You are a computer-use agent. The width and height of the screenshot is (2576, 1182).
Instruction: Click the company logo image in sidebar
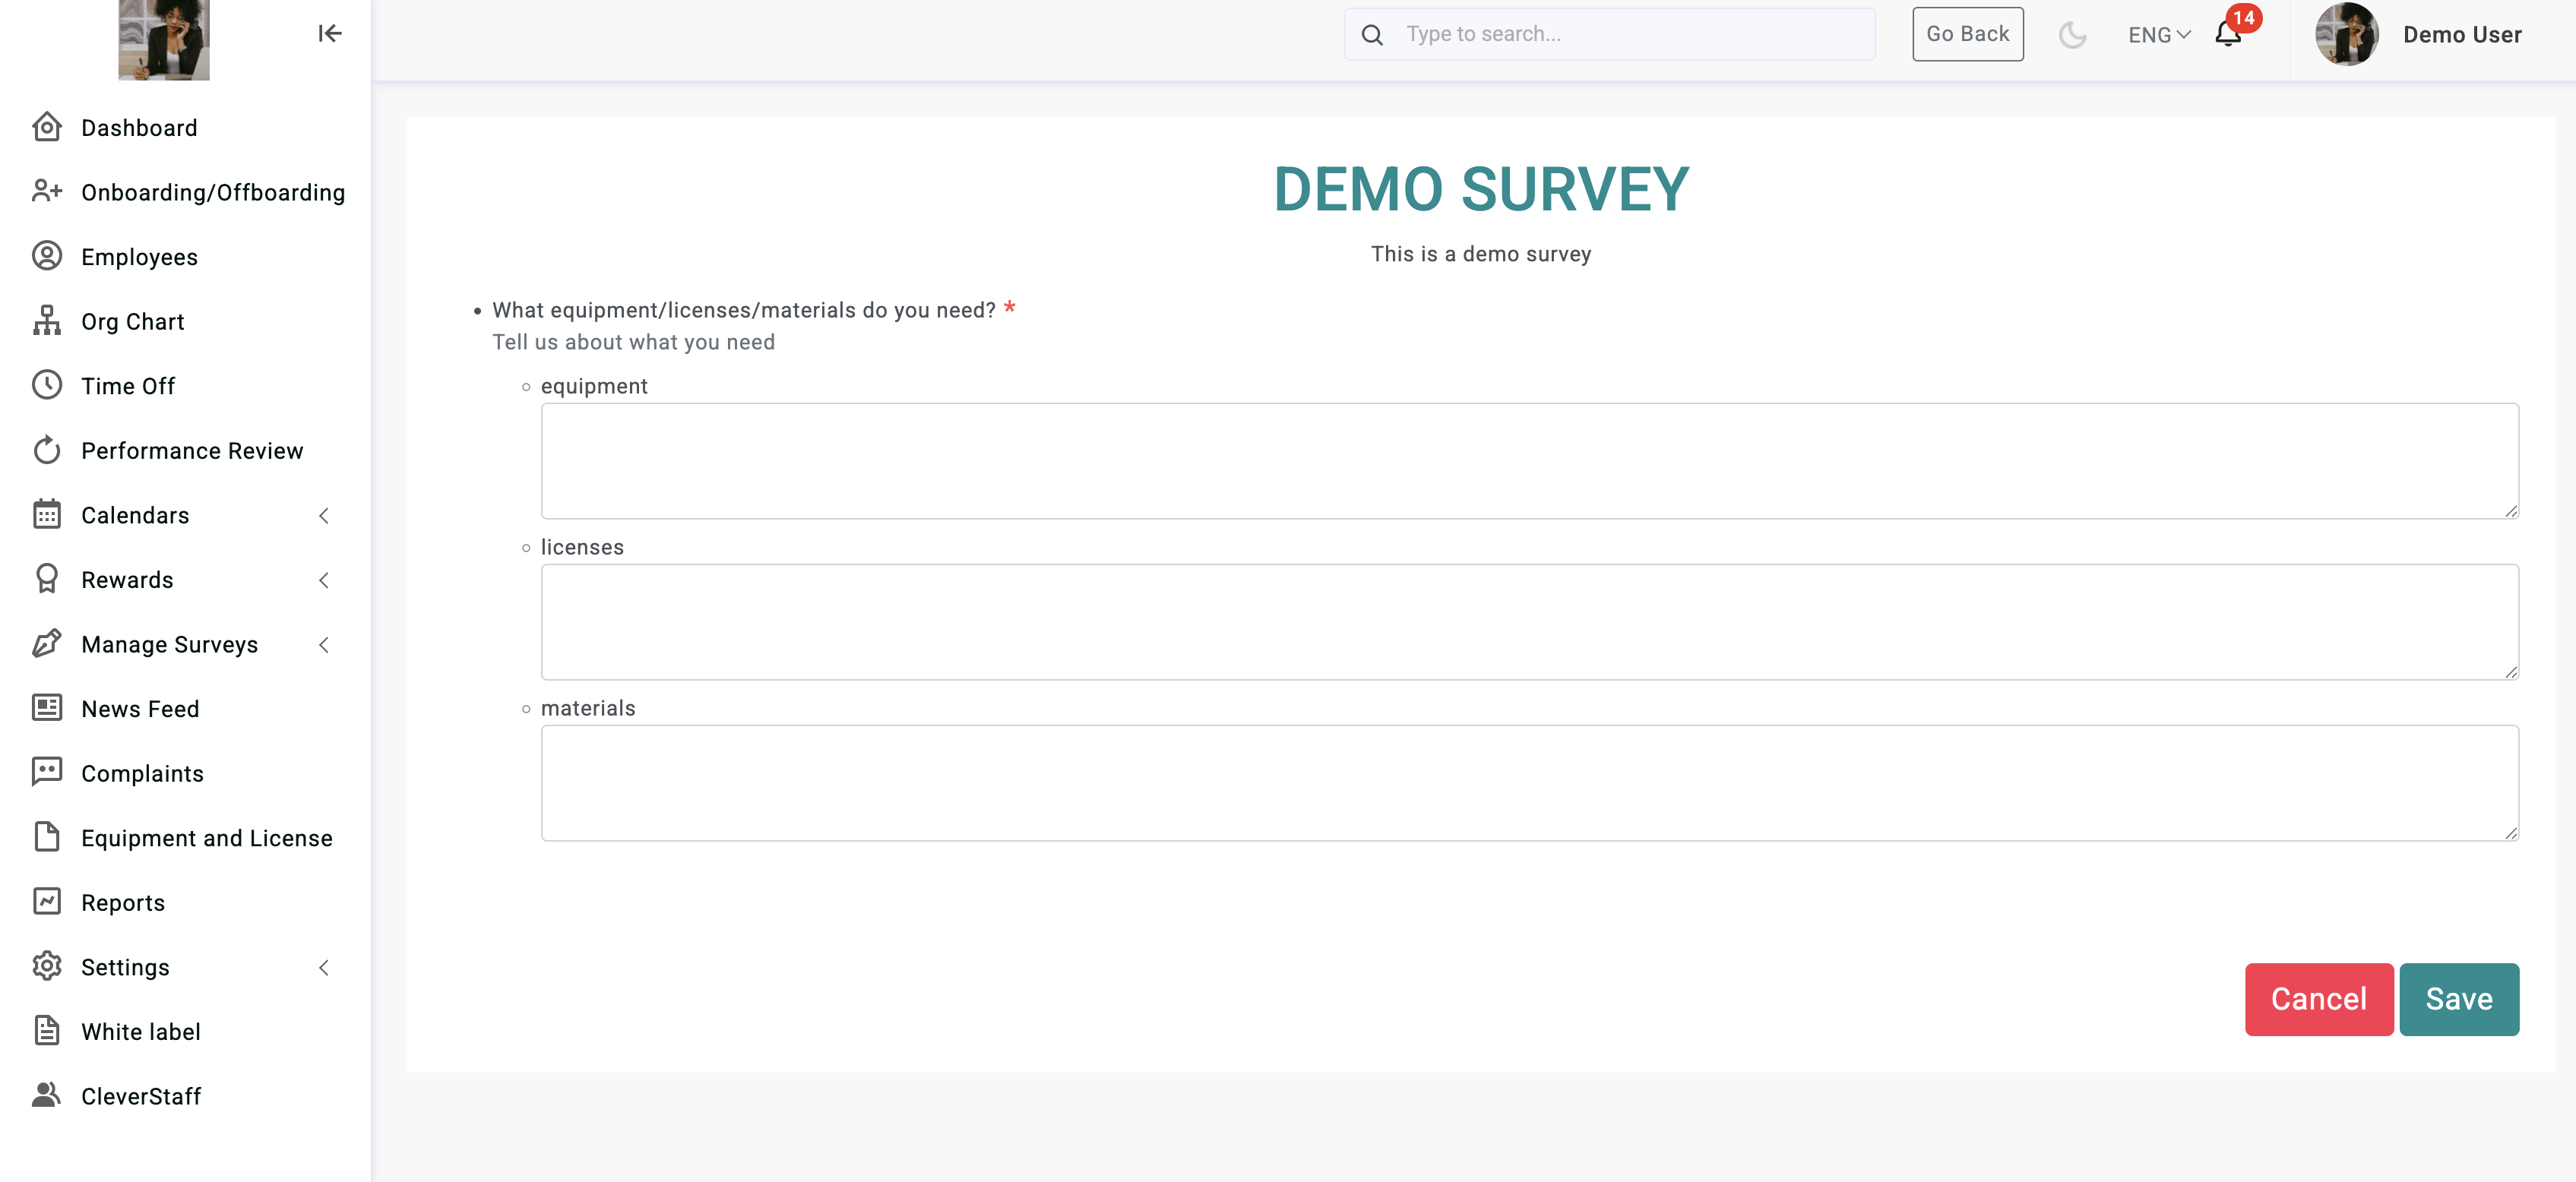pyautogui.click(x=164, y=40)
